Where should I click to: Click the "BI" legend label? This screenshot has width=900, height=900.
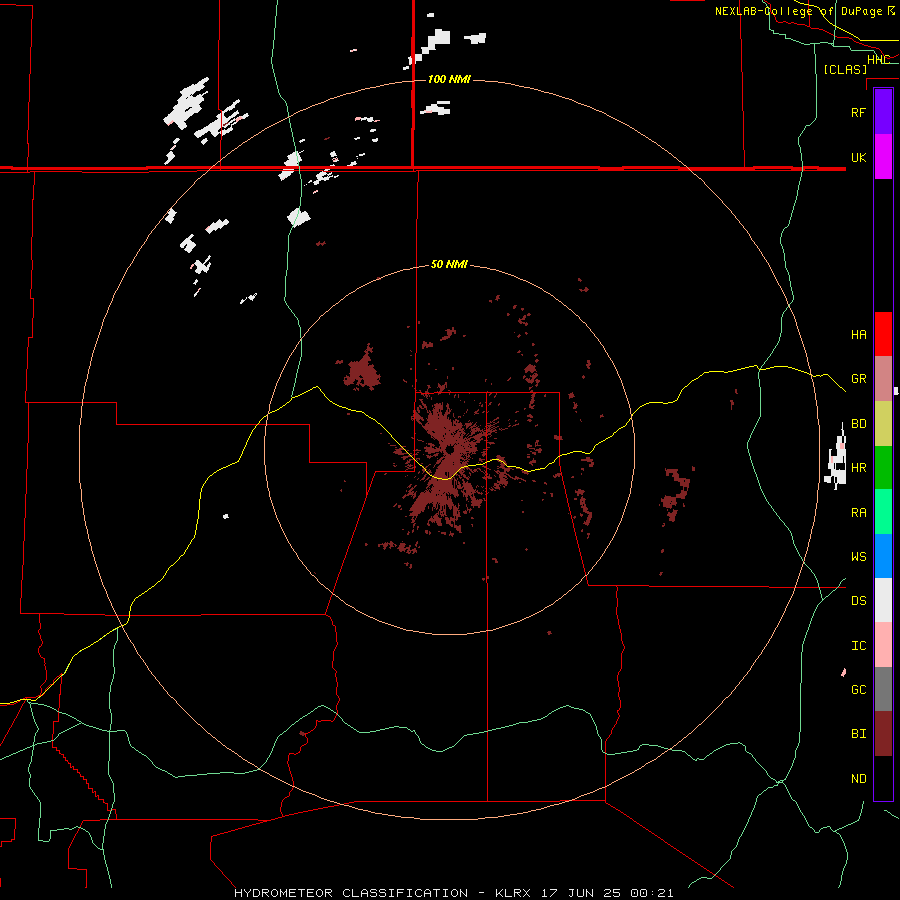858,734
